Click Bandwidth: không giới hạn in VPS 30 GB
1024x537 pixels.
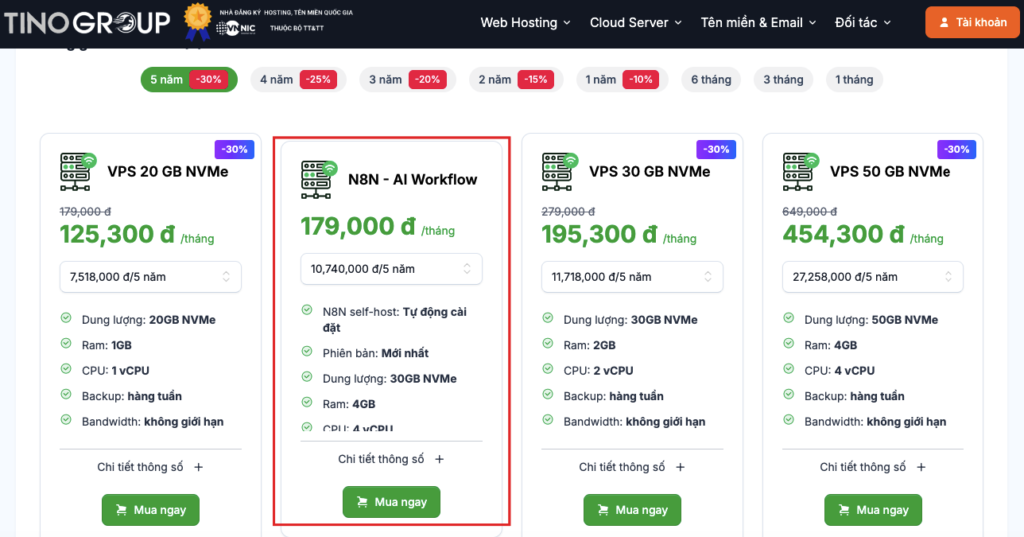click(x=634, y=422)
